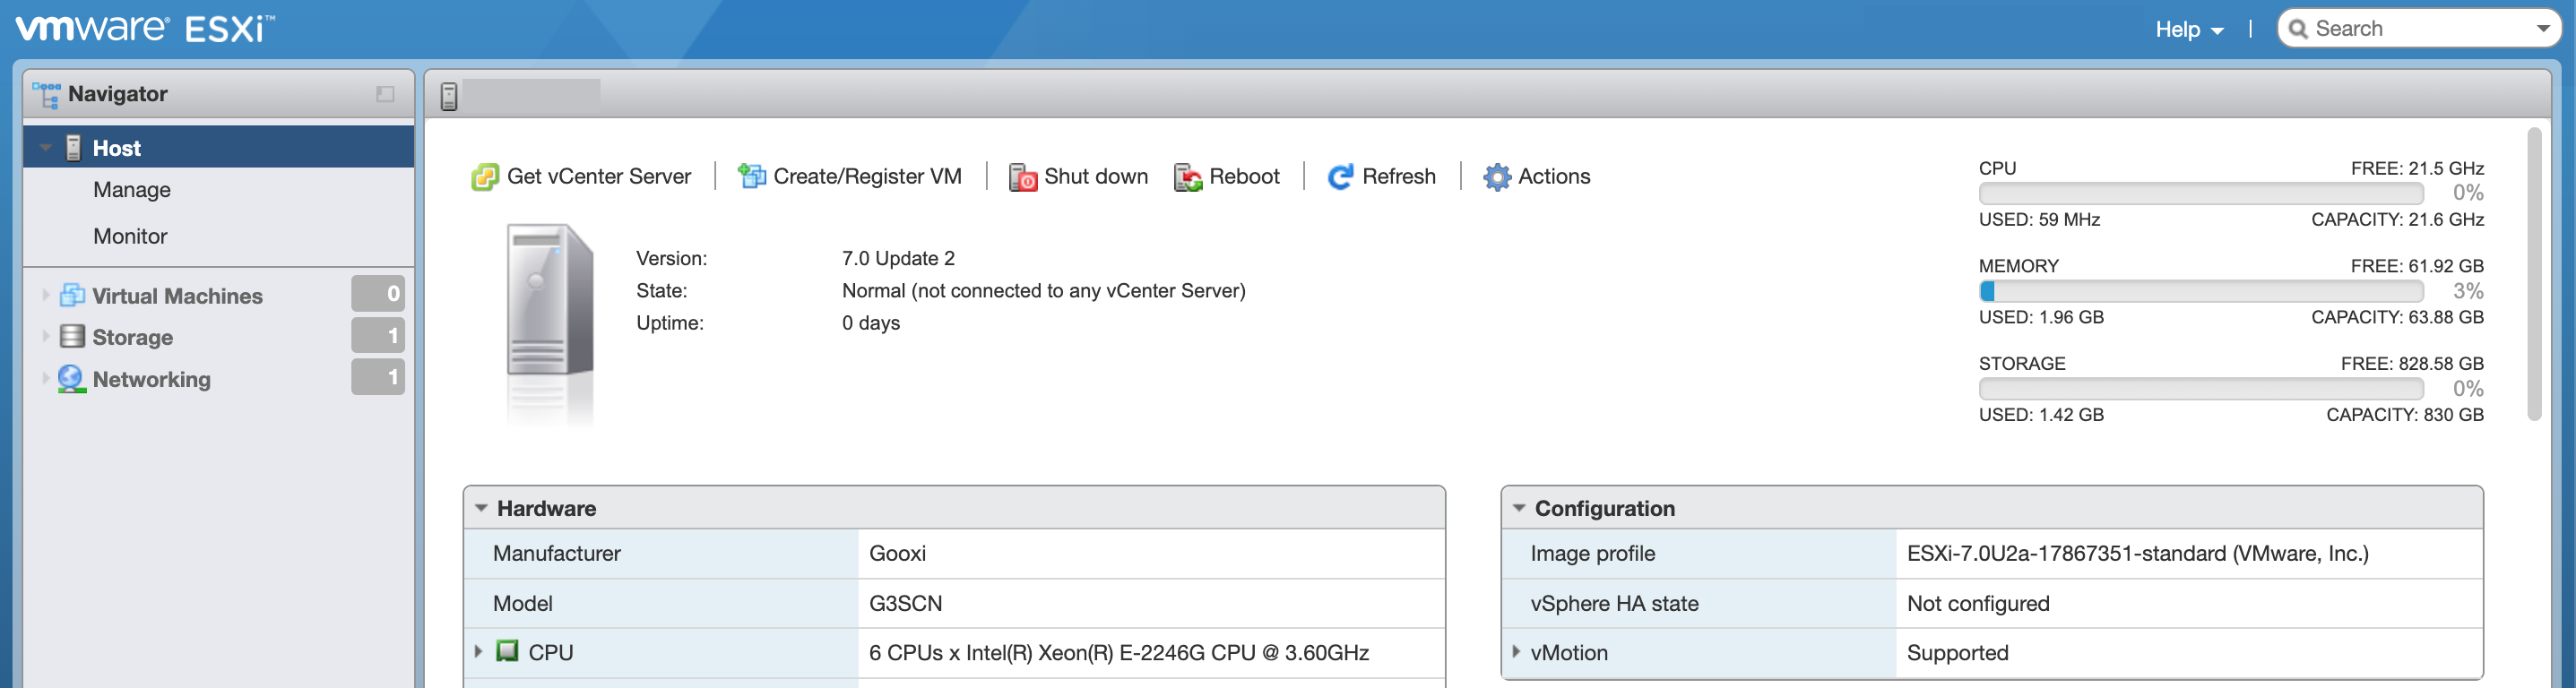Expand the vMotion configuration row

pyautogui.click(x=1516, y=652)
